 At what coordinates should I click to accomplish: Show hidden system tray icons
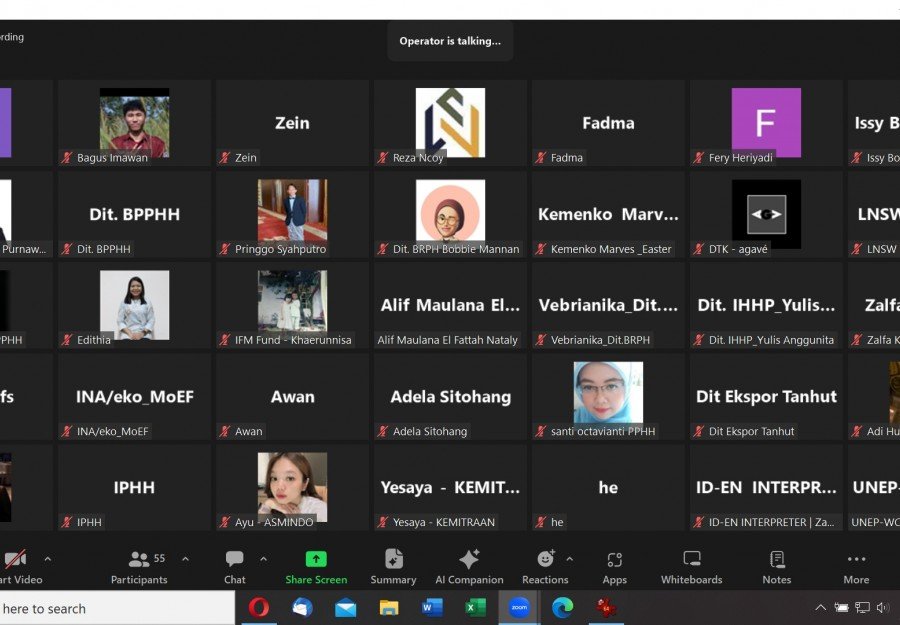point(820,608)
